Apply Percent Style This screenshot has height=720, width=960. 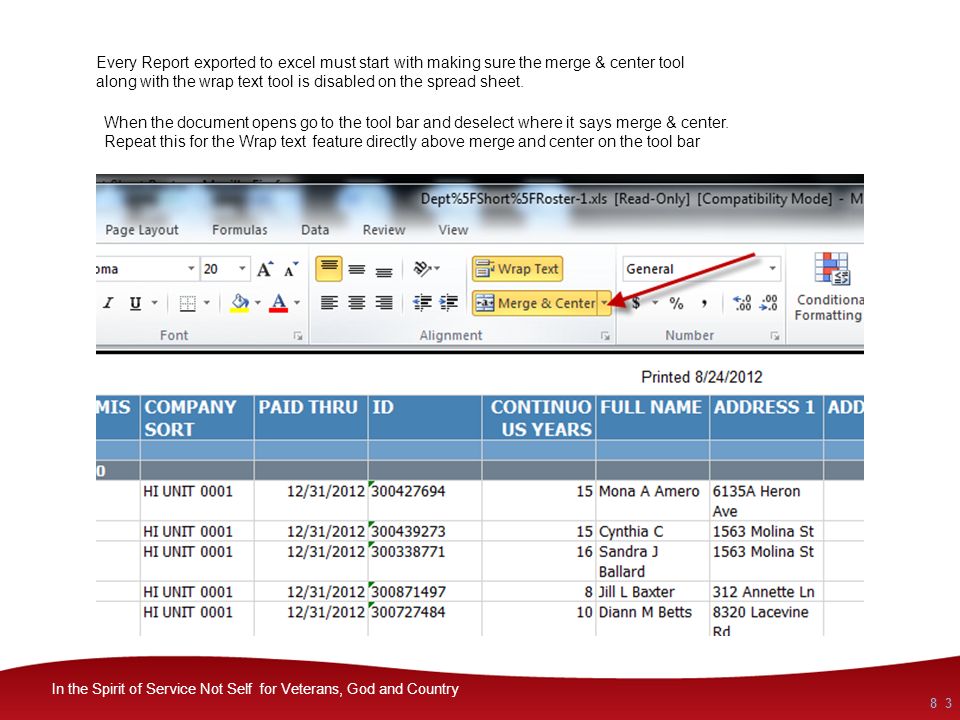pyautogui.click(x=677, y=302)
